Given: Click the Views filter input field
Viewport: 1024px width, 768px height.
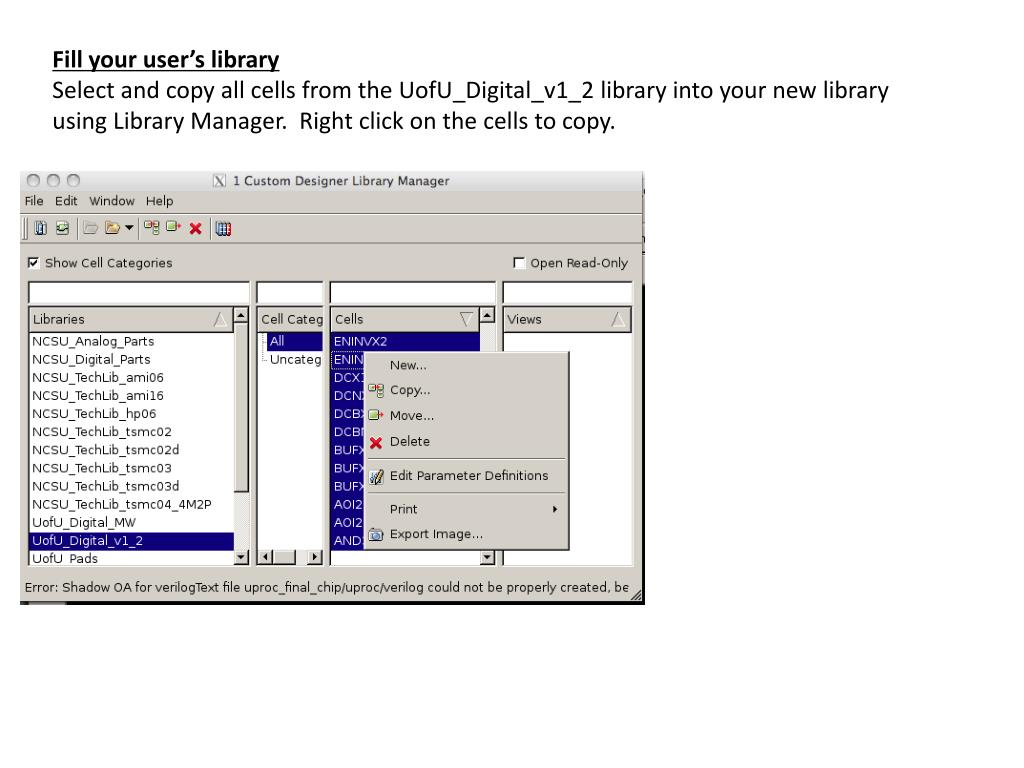Looking at the screenshot, I should 568,293.
